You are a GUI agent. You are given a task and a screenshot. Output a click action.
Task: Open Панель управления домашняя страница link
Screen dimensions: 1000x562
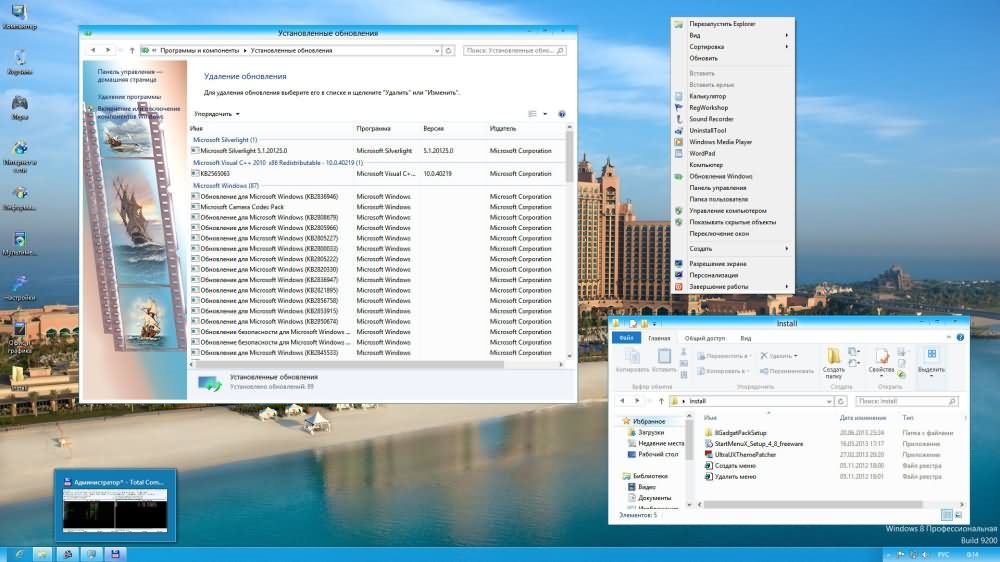click(x=129, y=76)
